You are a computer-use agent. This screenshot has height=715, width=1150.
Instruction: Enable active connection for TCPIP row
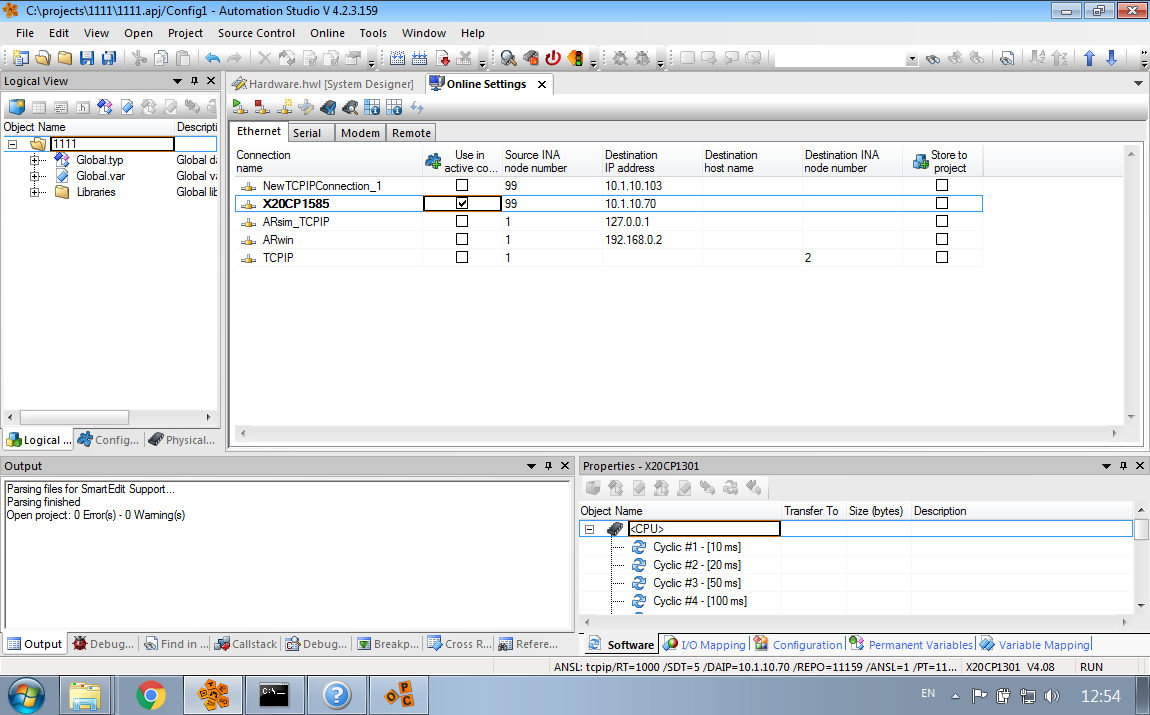coord(462,257)
